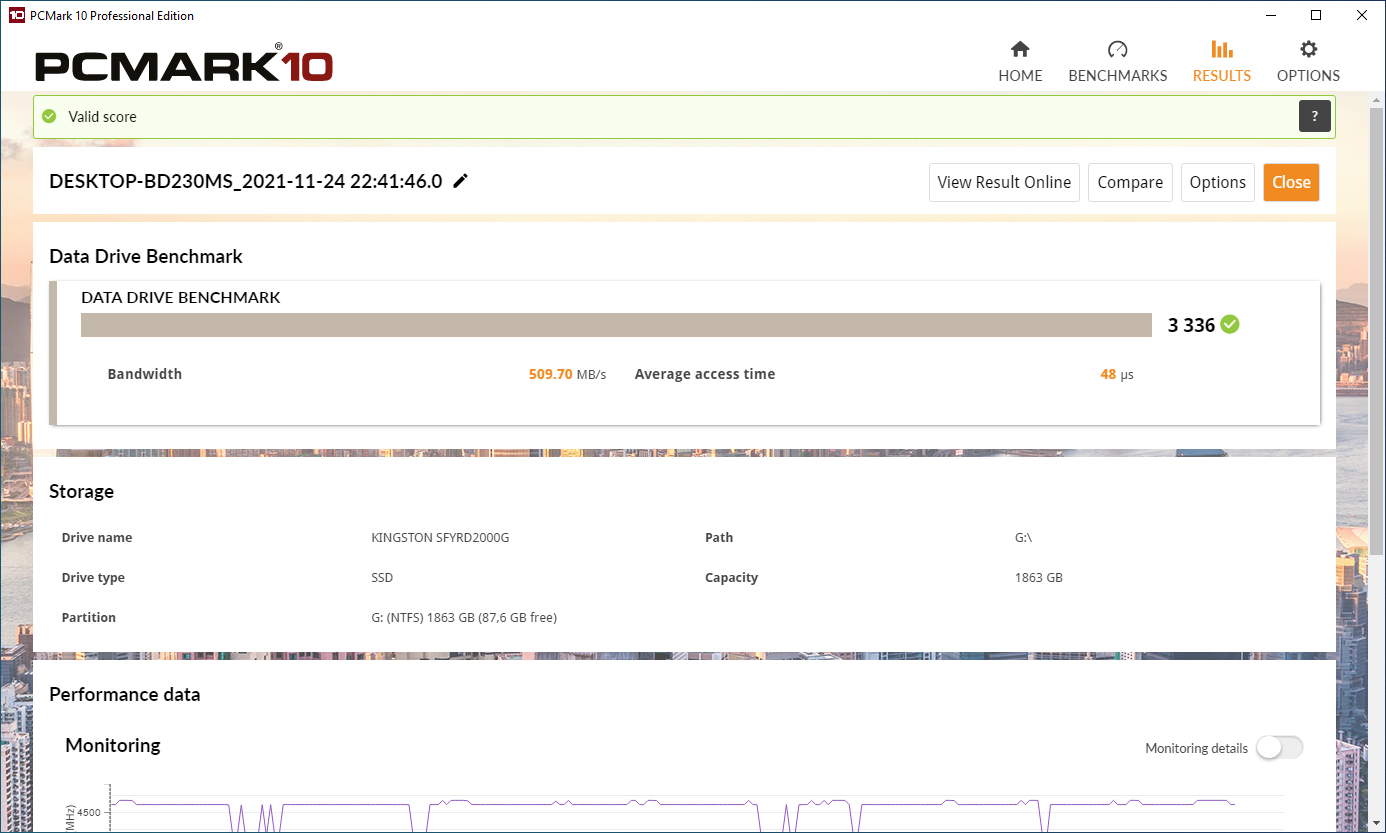The image size is (1386, 833).
Task: Click View Result Online button
Action: pos(1004,182)
